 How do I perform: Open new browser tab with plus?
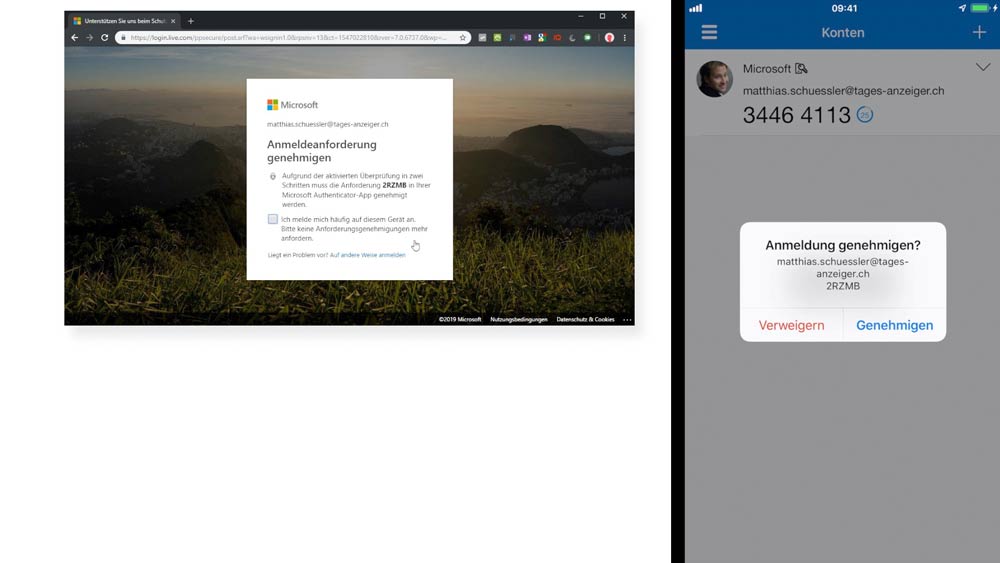tap(190, 21)
